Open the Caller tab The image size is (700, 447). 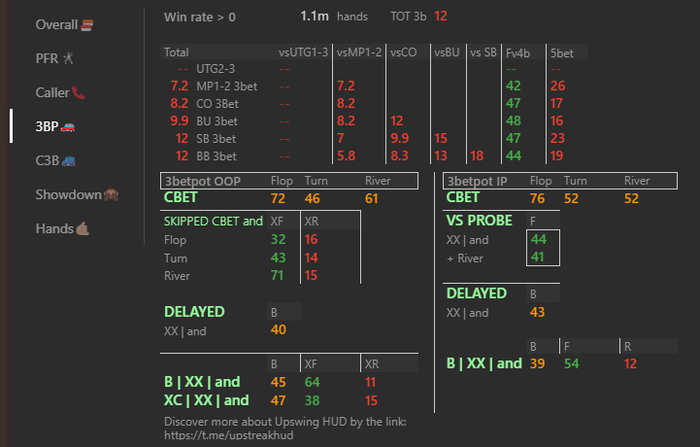[x=60, y=92]
